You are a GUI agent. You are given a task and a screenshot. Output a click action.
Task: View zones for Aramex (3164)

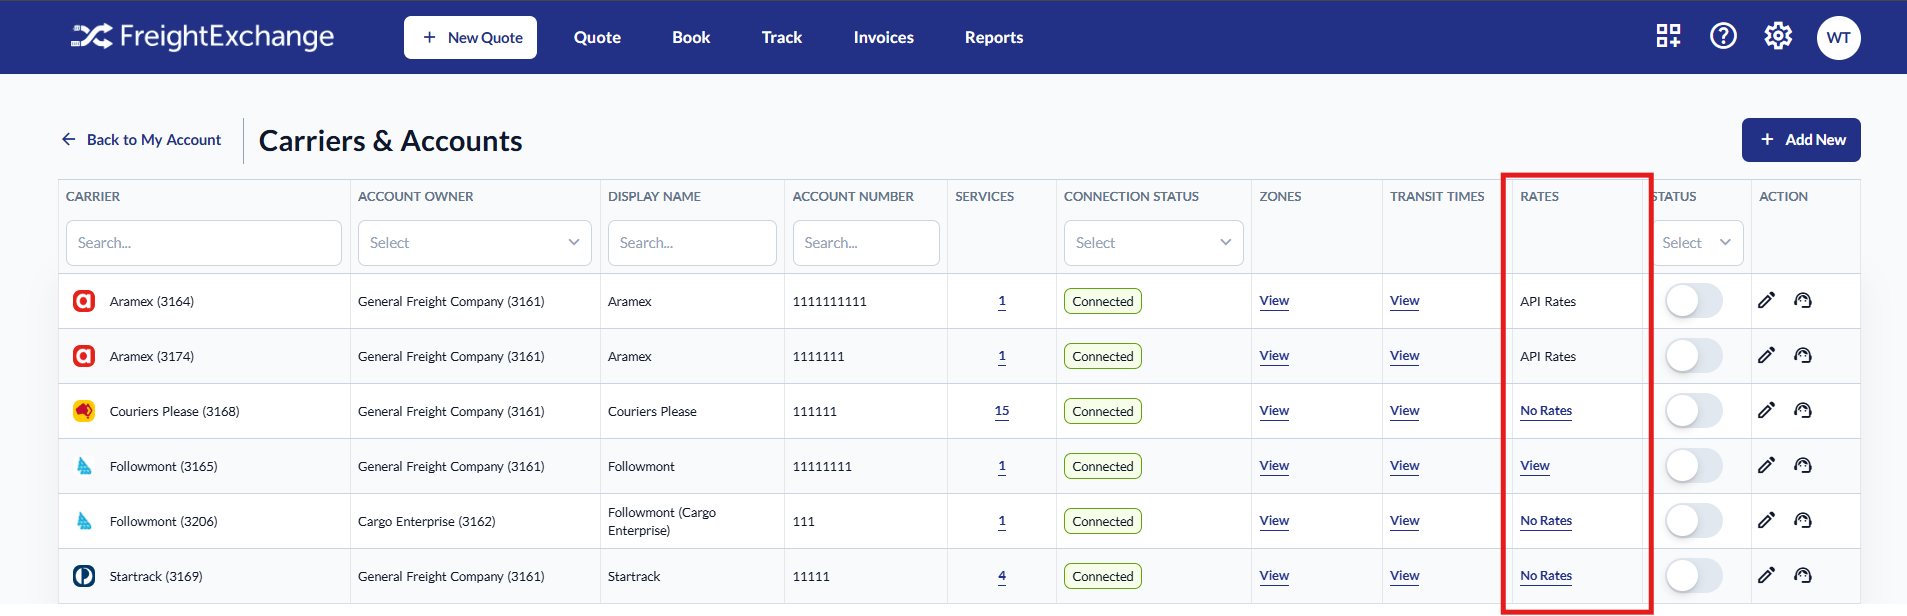(1274, 301)
